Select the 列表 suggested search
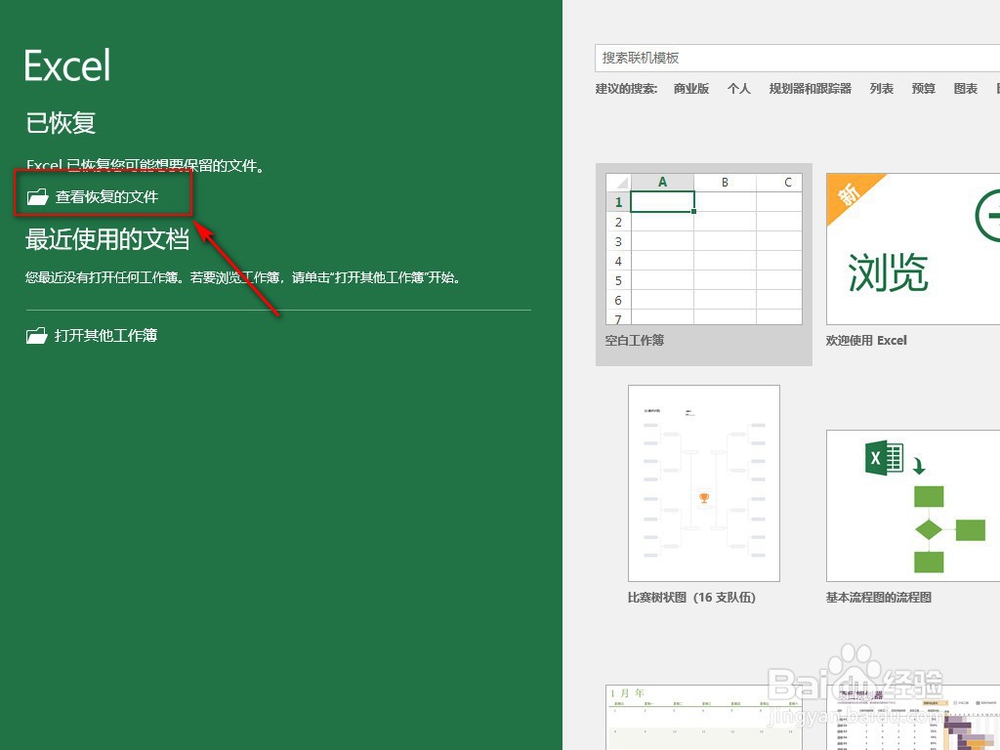The image size is (1000, 750). point(881,89)
